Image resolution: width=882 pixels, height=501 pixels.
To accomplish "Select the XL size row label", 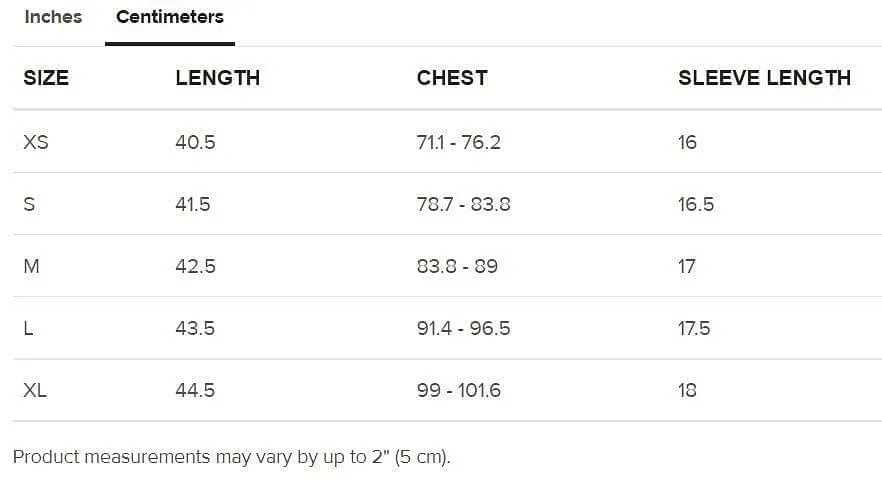I will (x=35, y=390).
